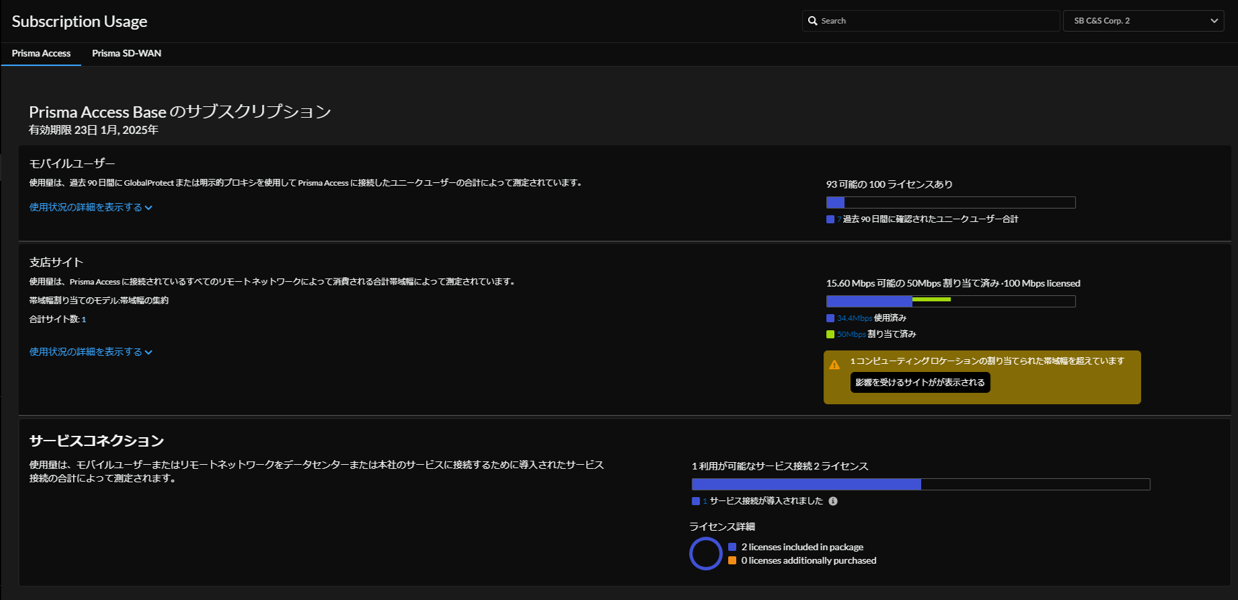Click the 15.60 Mbps bandwidth summary text
Image resolution: width=1238 pixels, height=600 pixels.
point(953,283)
